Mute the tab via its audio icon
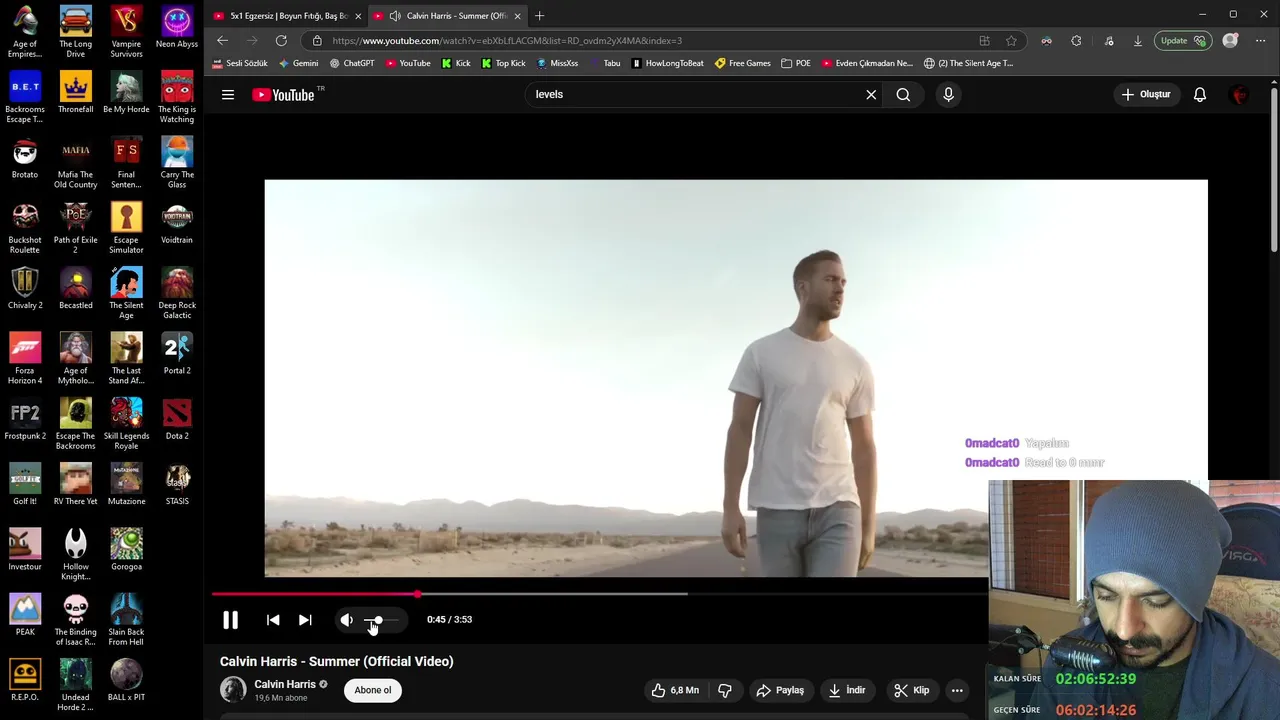Viewport: 1280px width, 720px height. pyautogui.click(x=395, y=16)
